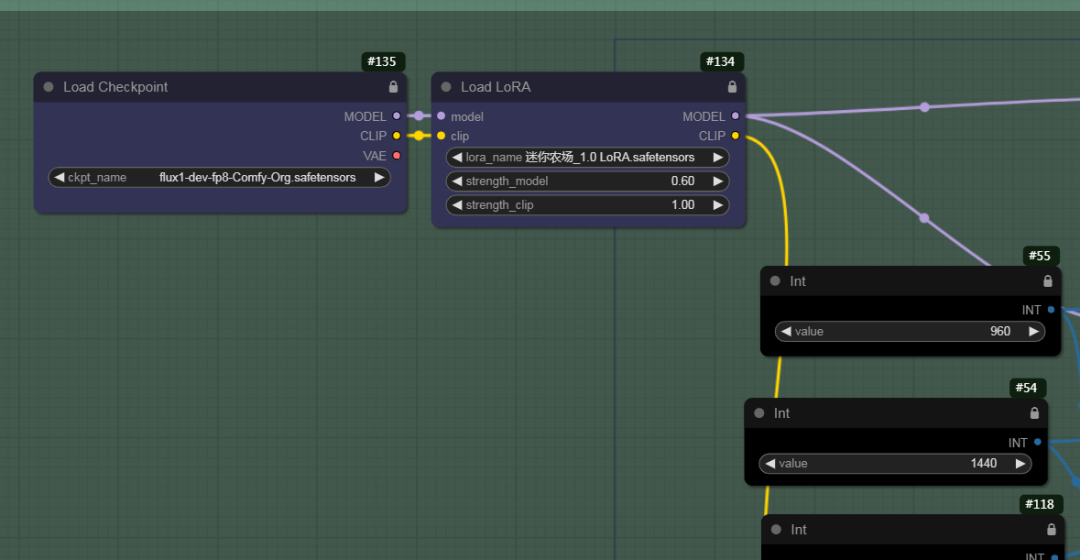The image size is (1080, 560).
Task: Select next lora_name with right arrow
Action: tap(718, 157)
